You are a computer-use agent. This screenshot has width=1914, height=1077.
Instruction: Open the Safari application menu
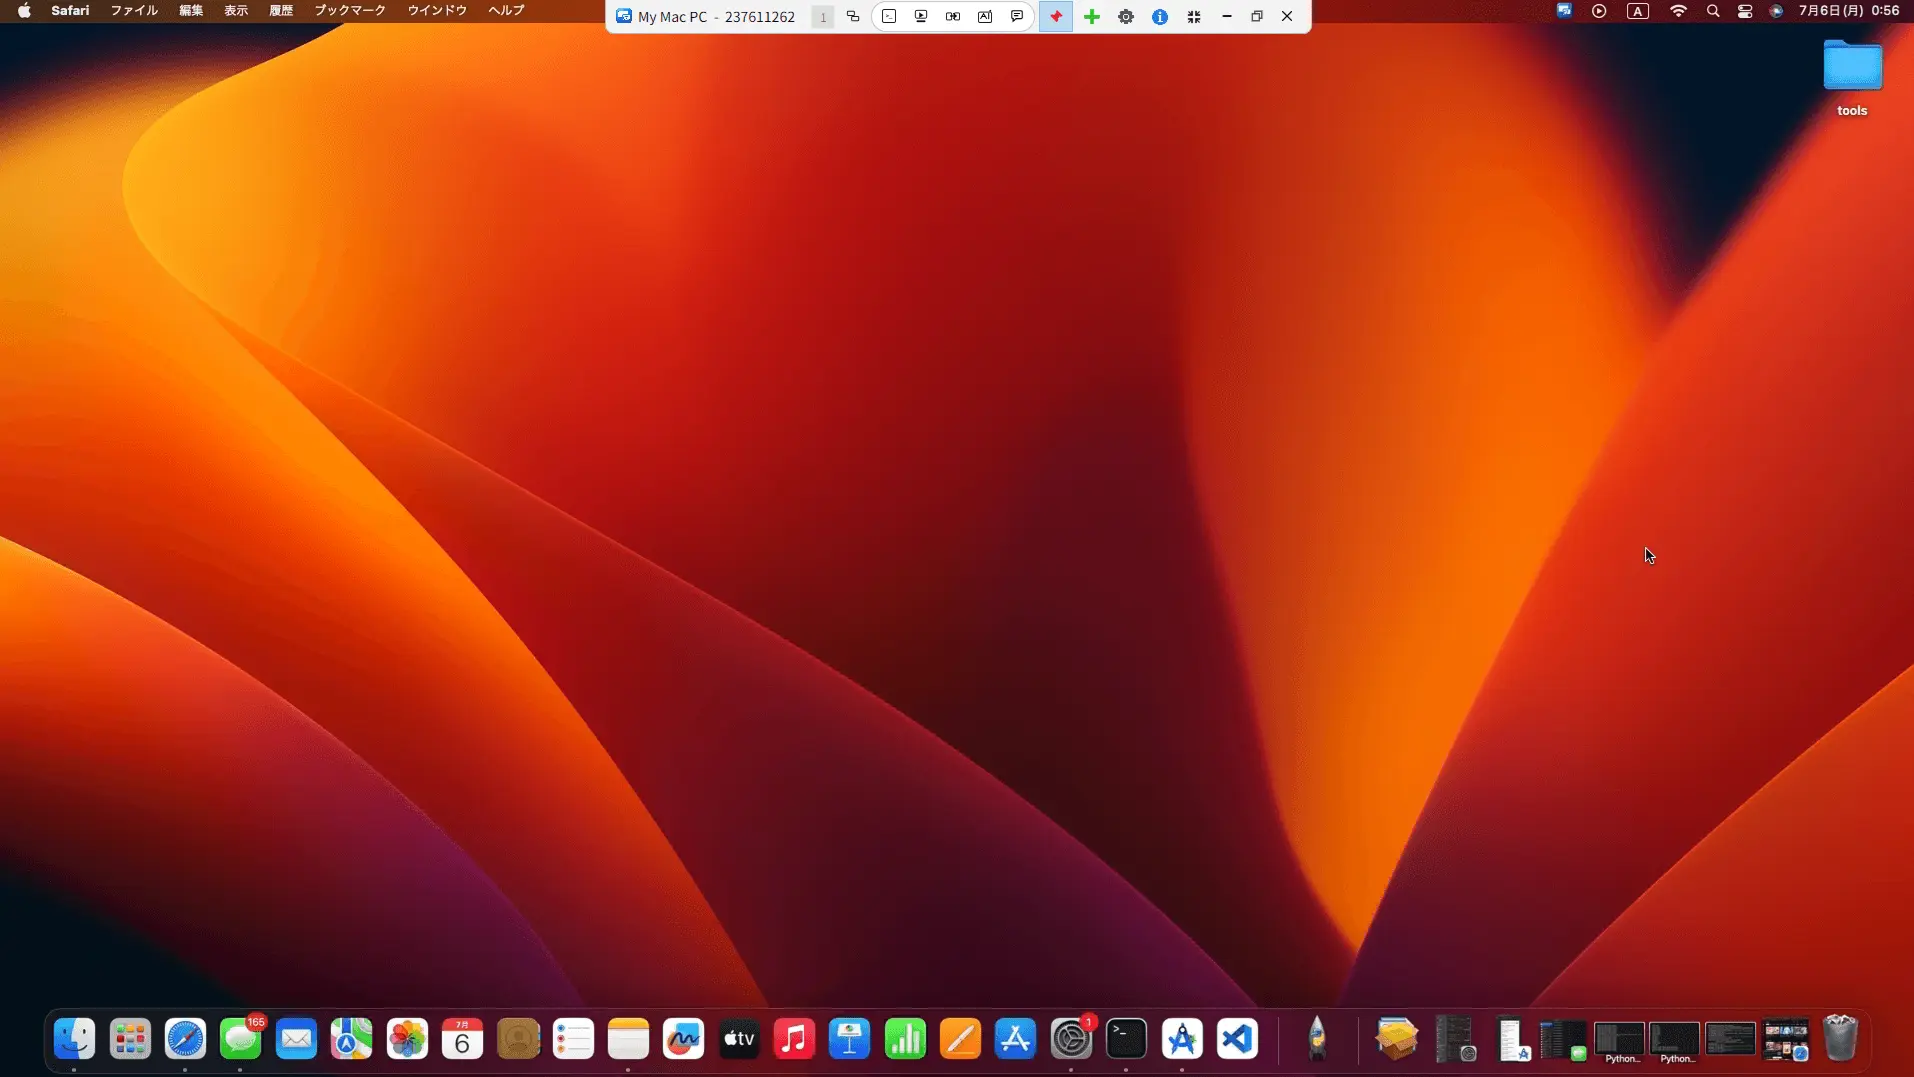tap(70, 11)
